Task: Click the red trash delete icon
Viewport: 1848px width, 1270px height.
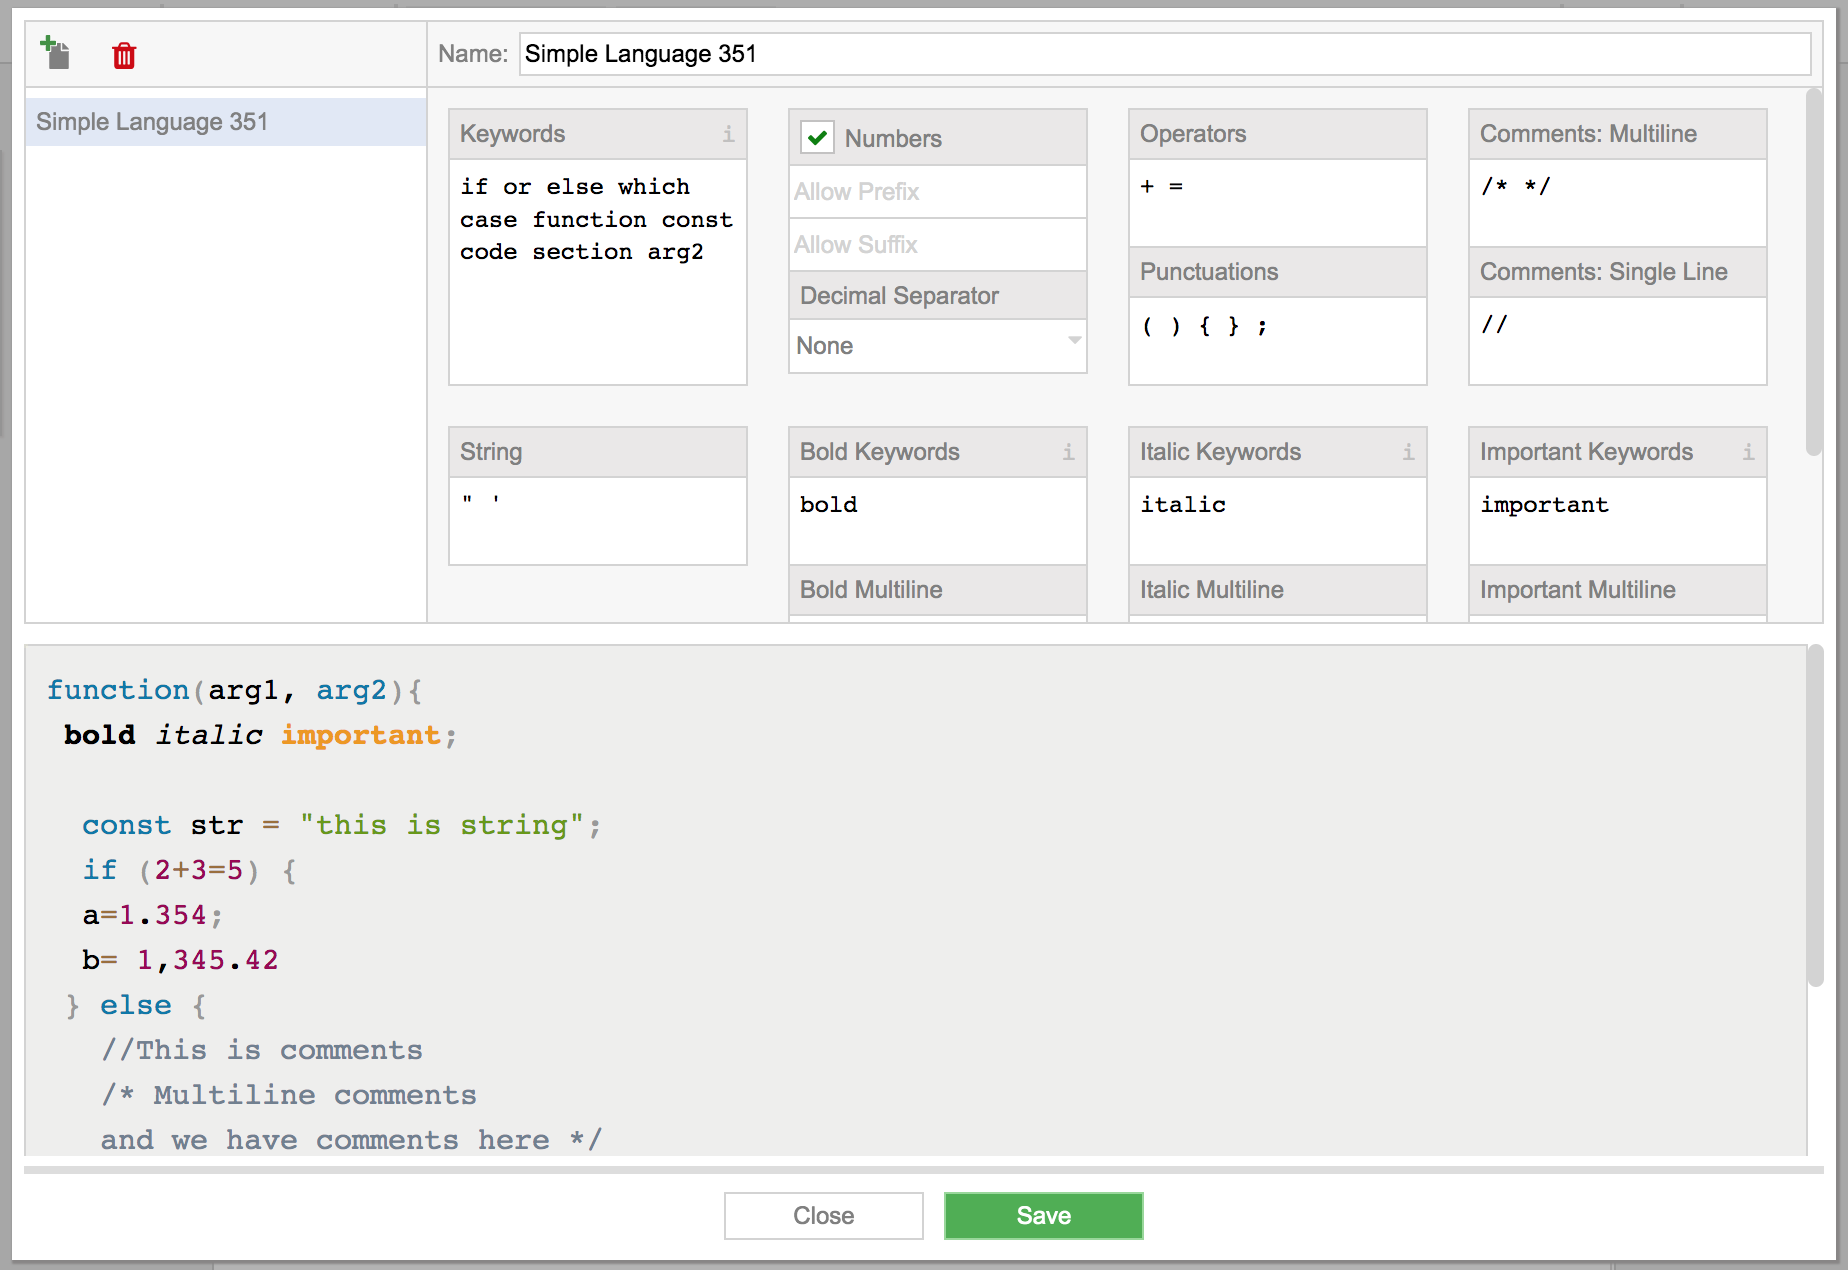Action: click(x=124, y=55)
